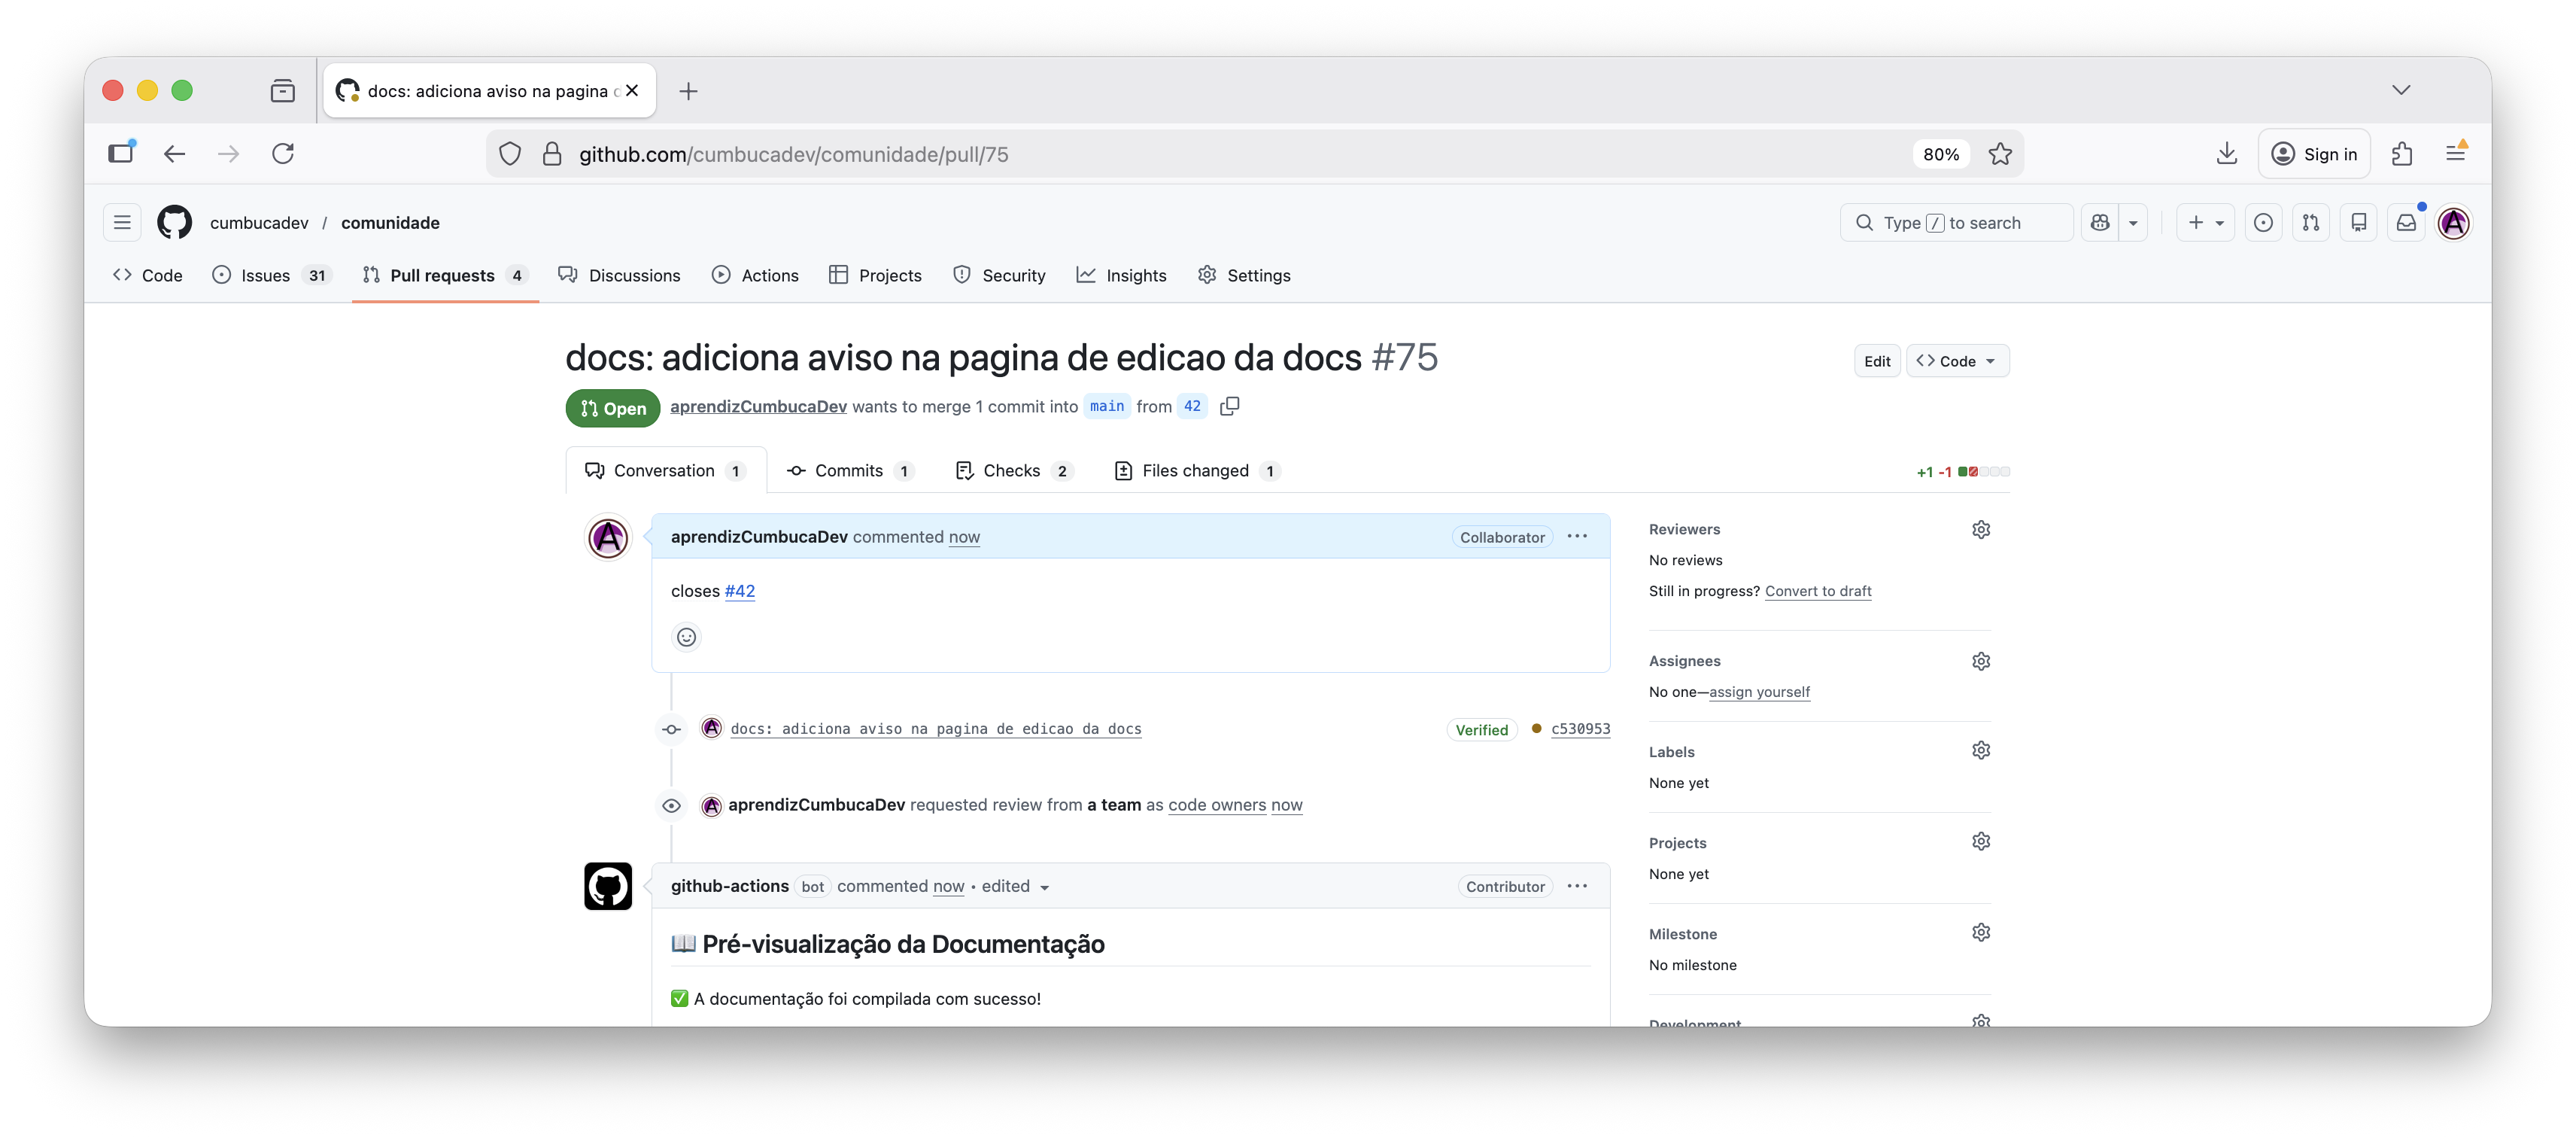
Task: Open the repository Code tab
Action: [148, 275]
